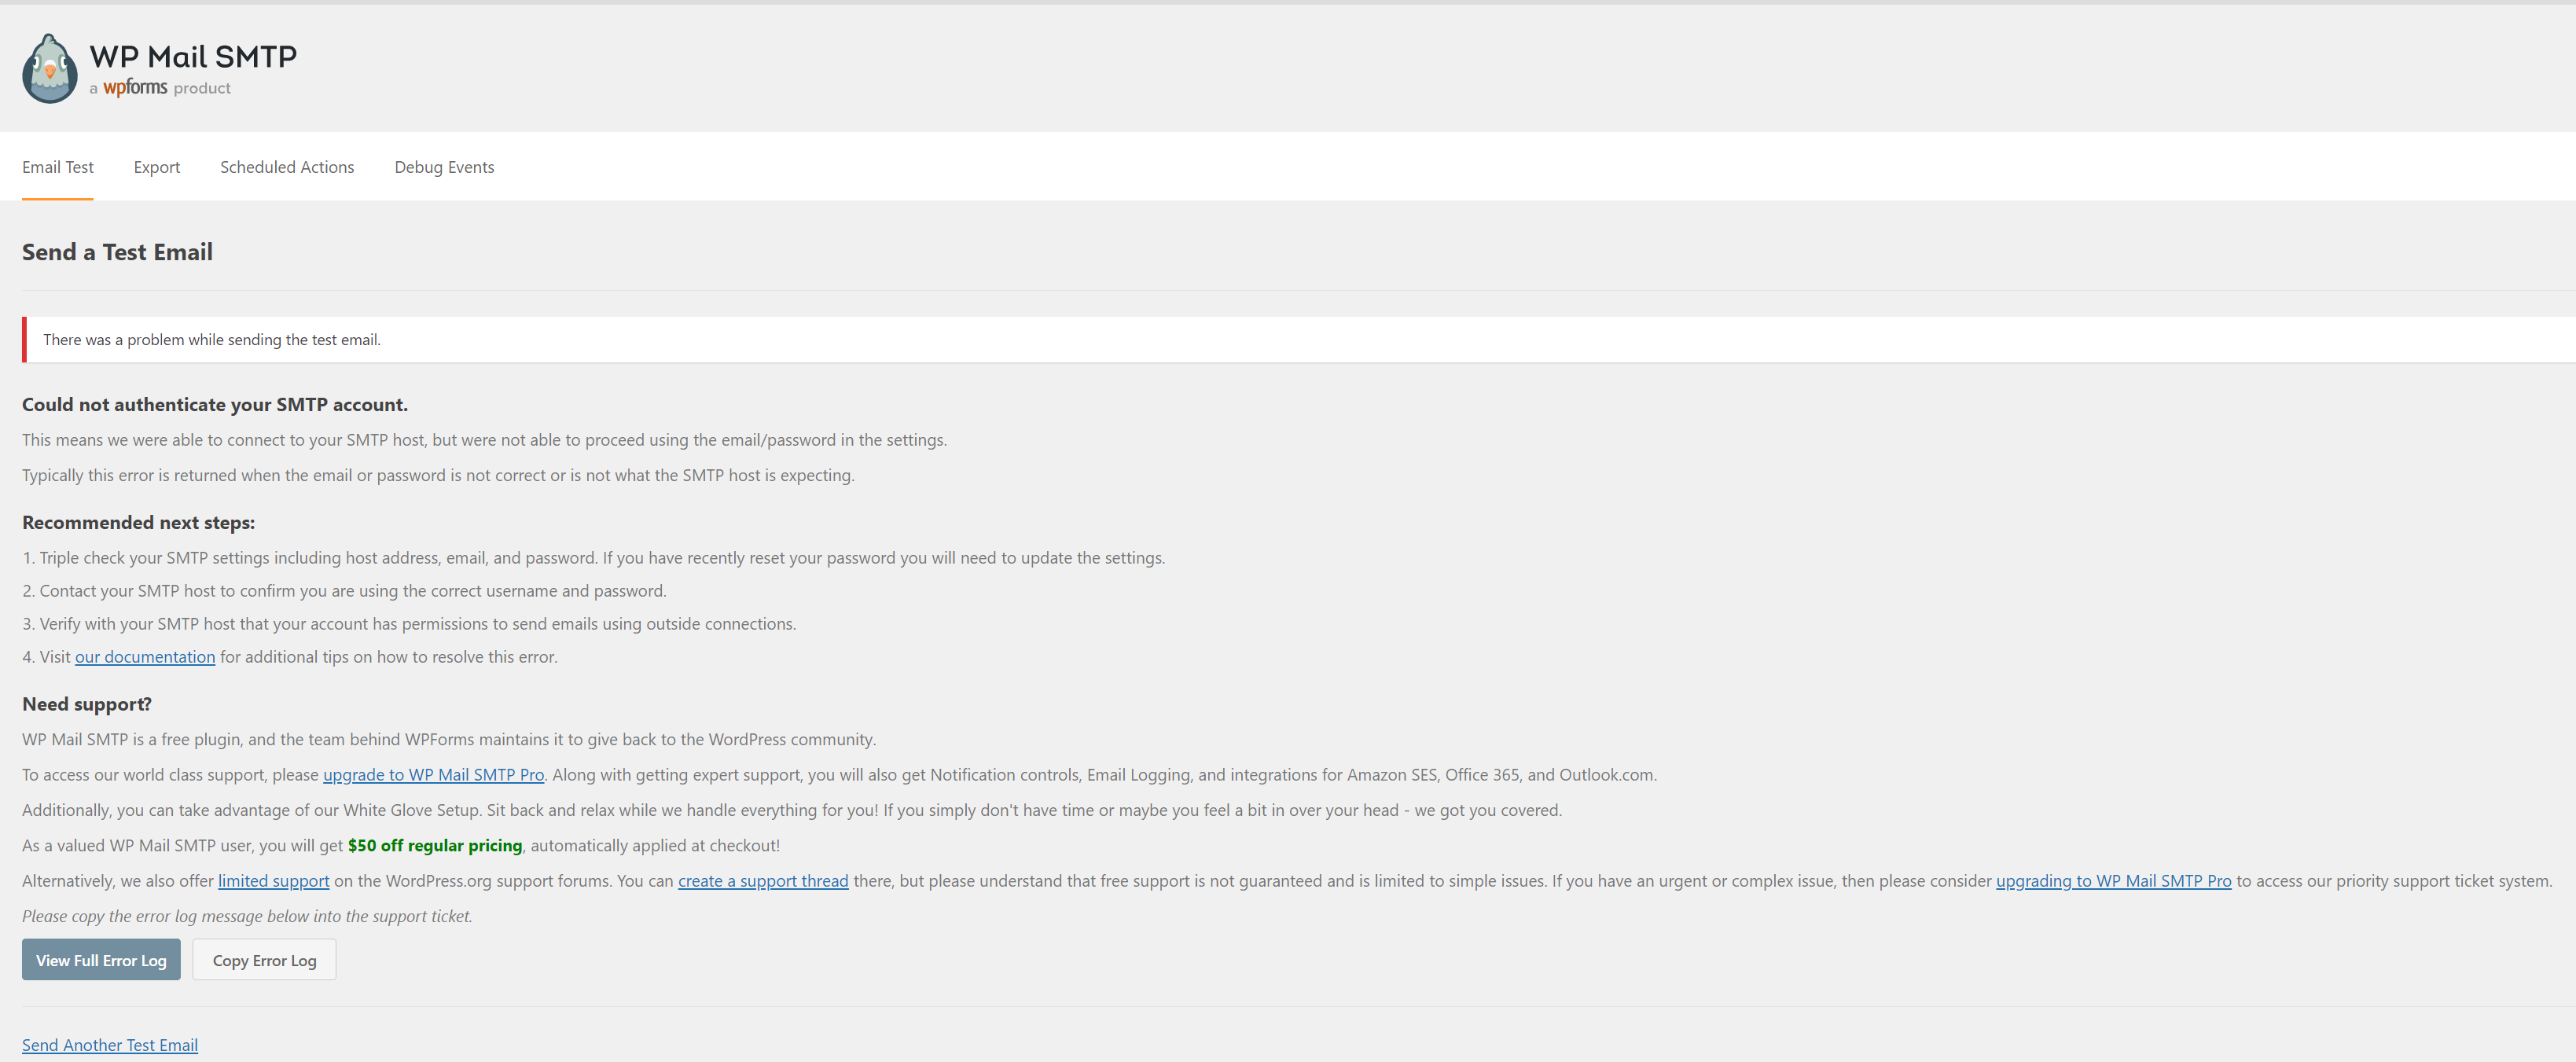Click 'Typically this error is returned' sentence
Image resolution: width=2576 pixels, height=1062 pixels.
[438, 476]
